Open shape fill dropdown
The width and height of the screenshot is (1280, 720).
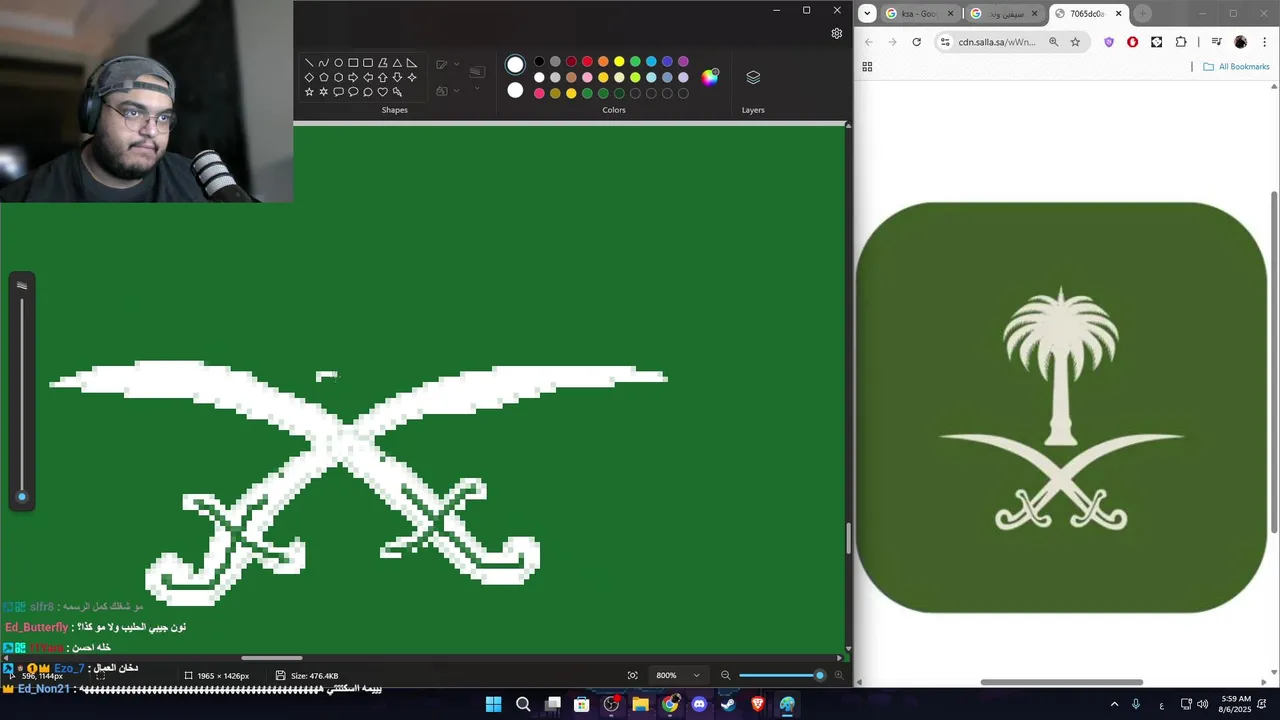point(456,91)
